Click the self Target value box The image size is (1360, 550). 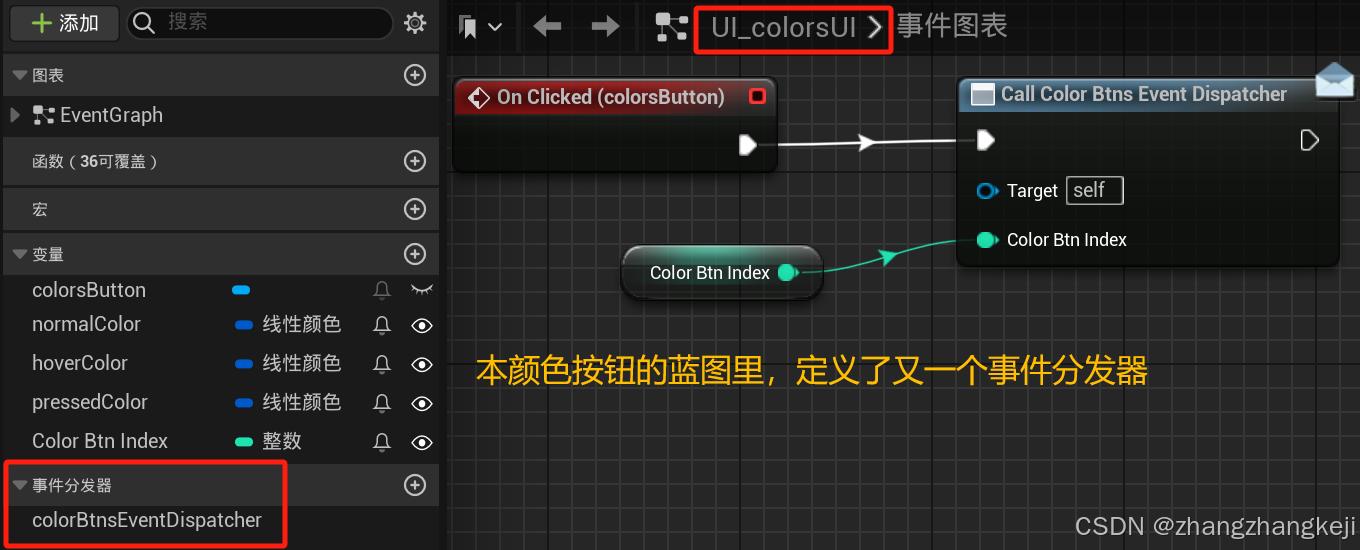[x=1095, y=190]
